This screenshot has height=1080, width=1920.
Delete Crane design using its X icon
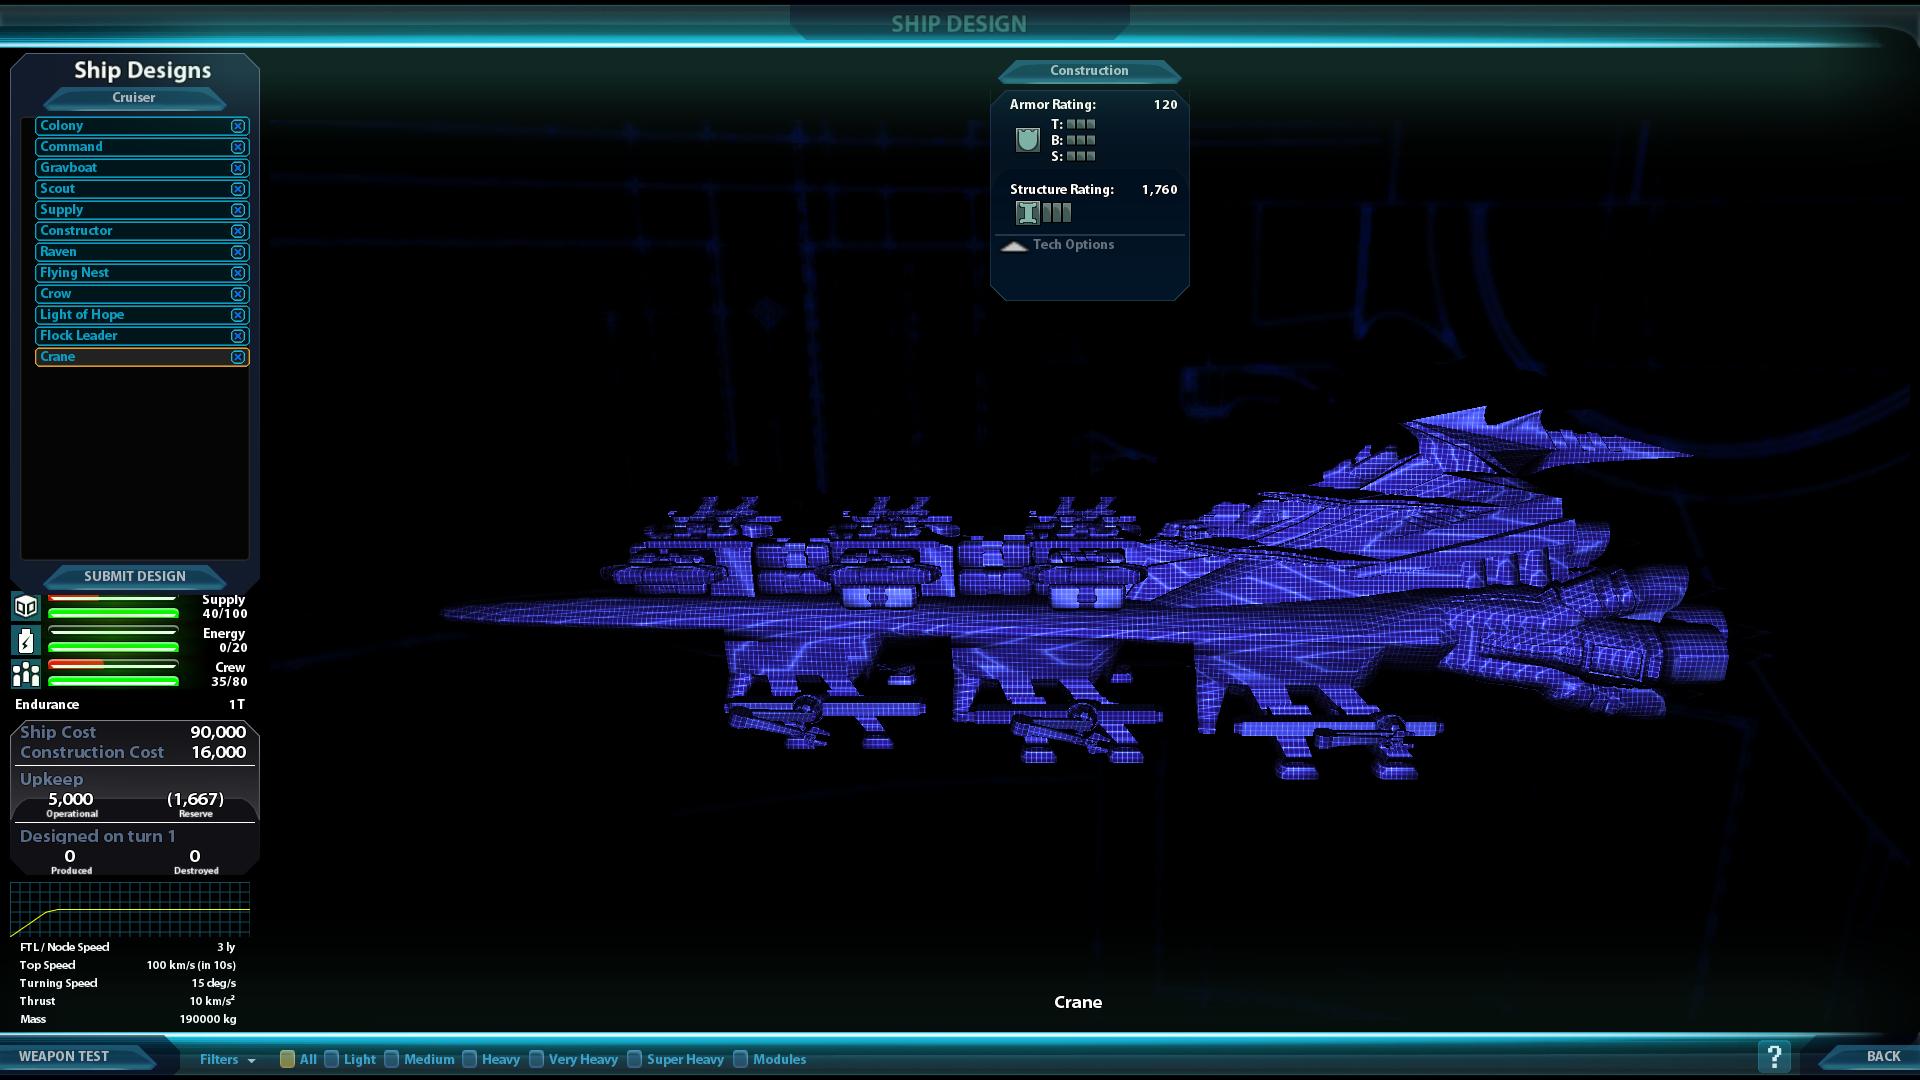[x=238, y=357]
